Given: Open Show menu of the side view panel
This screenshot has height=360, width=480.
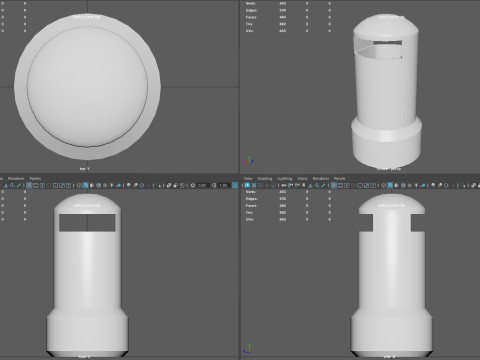Looking at the screenshot, I should coord(302,179).
